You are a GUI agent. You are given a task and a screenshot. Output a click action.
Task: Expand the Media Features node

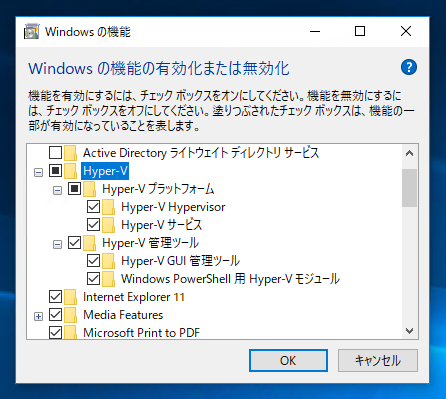tap(39, 317)
